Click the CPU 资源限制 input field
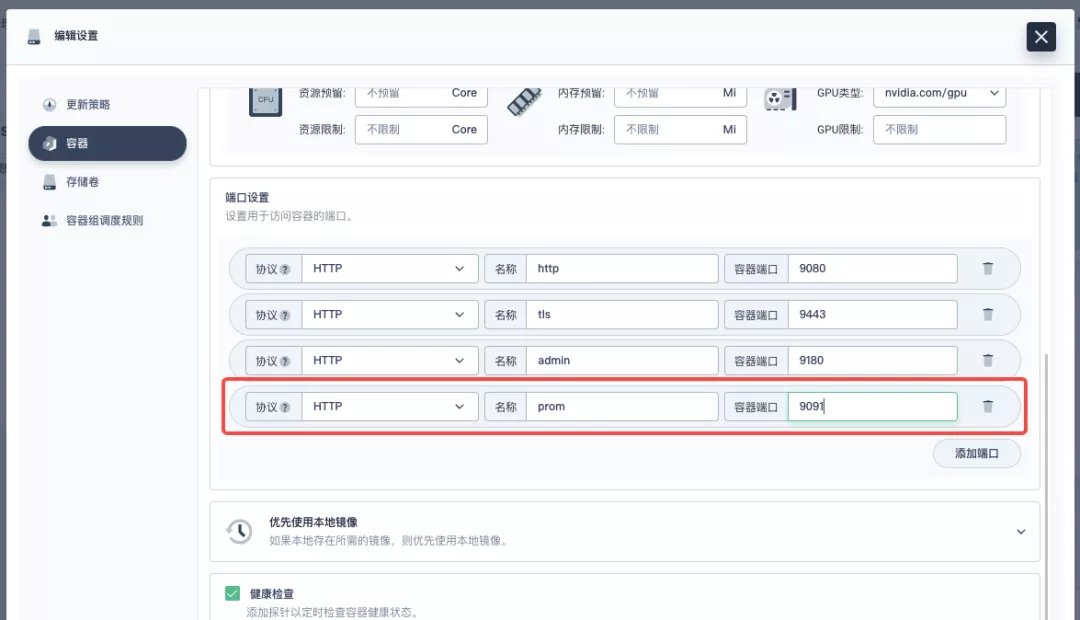1080x620 pixels. (422, 130)
